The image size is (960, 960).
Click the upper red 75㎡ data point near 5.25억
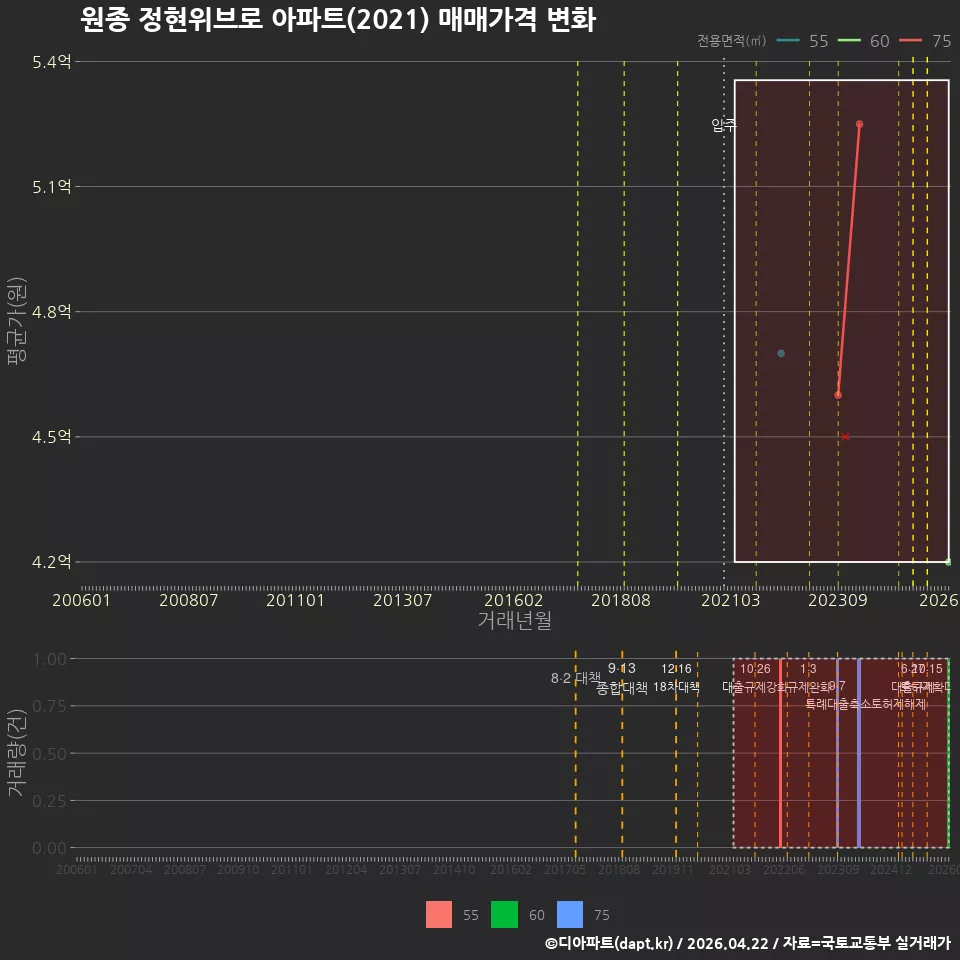coord(859,124)
